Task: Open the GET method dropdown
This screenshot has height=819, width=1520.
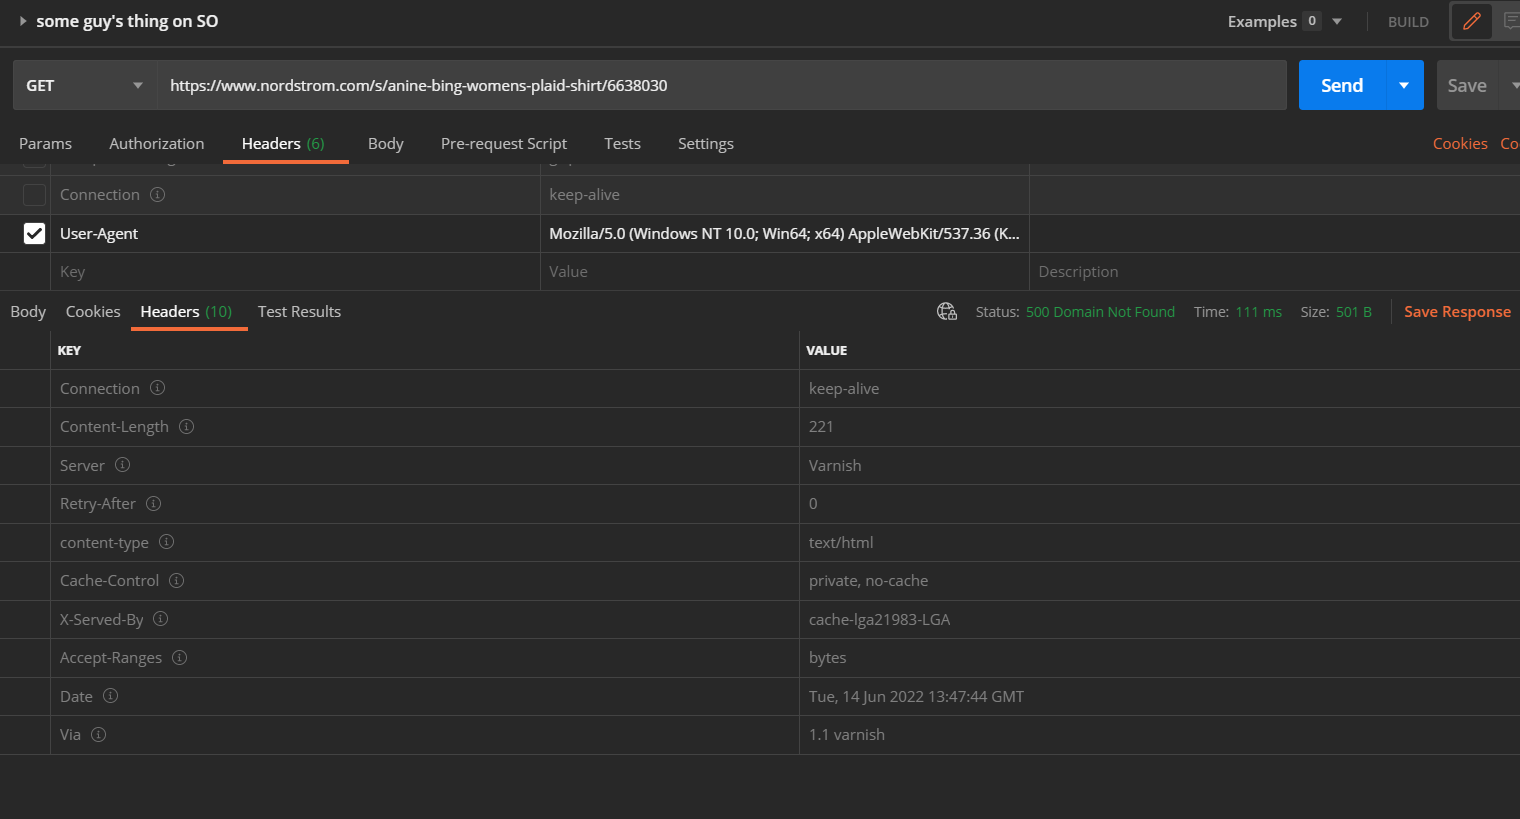Action: click(x=85, y=85)
